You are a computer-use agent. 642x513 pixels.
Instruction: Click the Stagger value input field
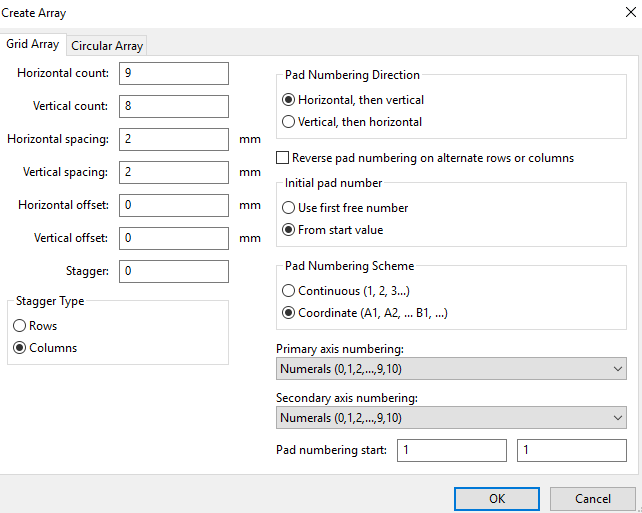coord(173,271)
